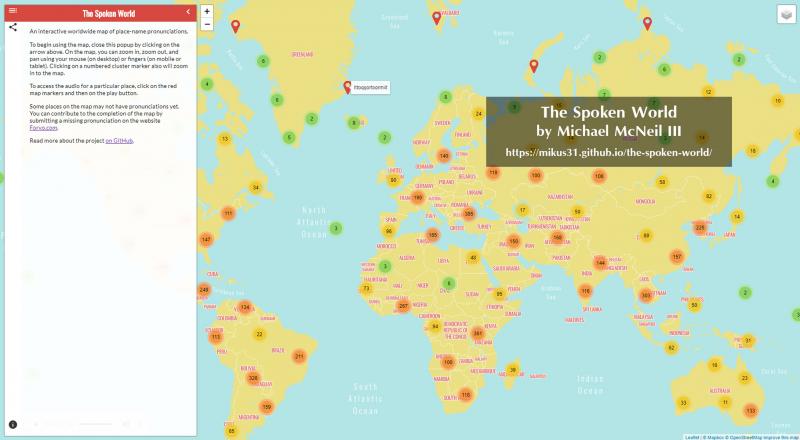
Task: Zoom in with the plus button
Action: [x=207, y=11]
